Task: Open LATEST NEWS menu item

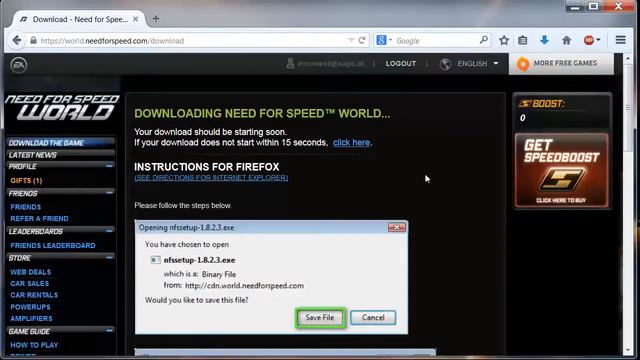Action: pos(61,155)
